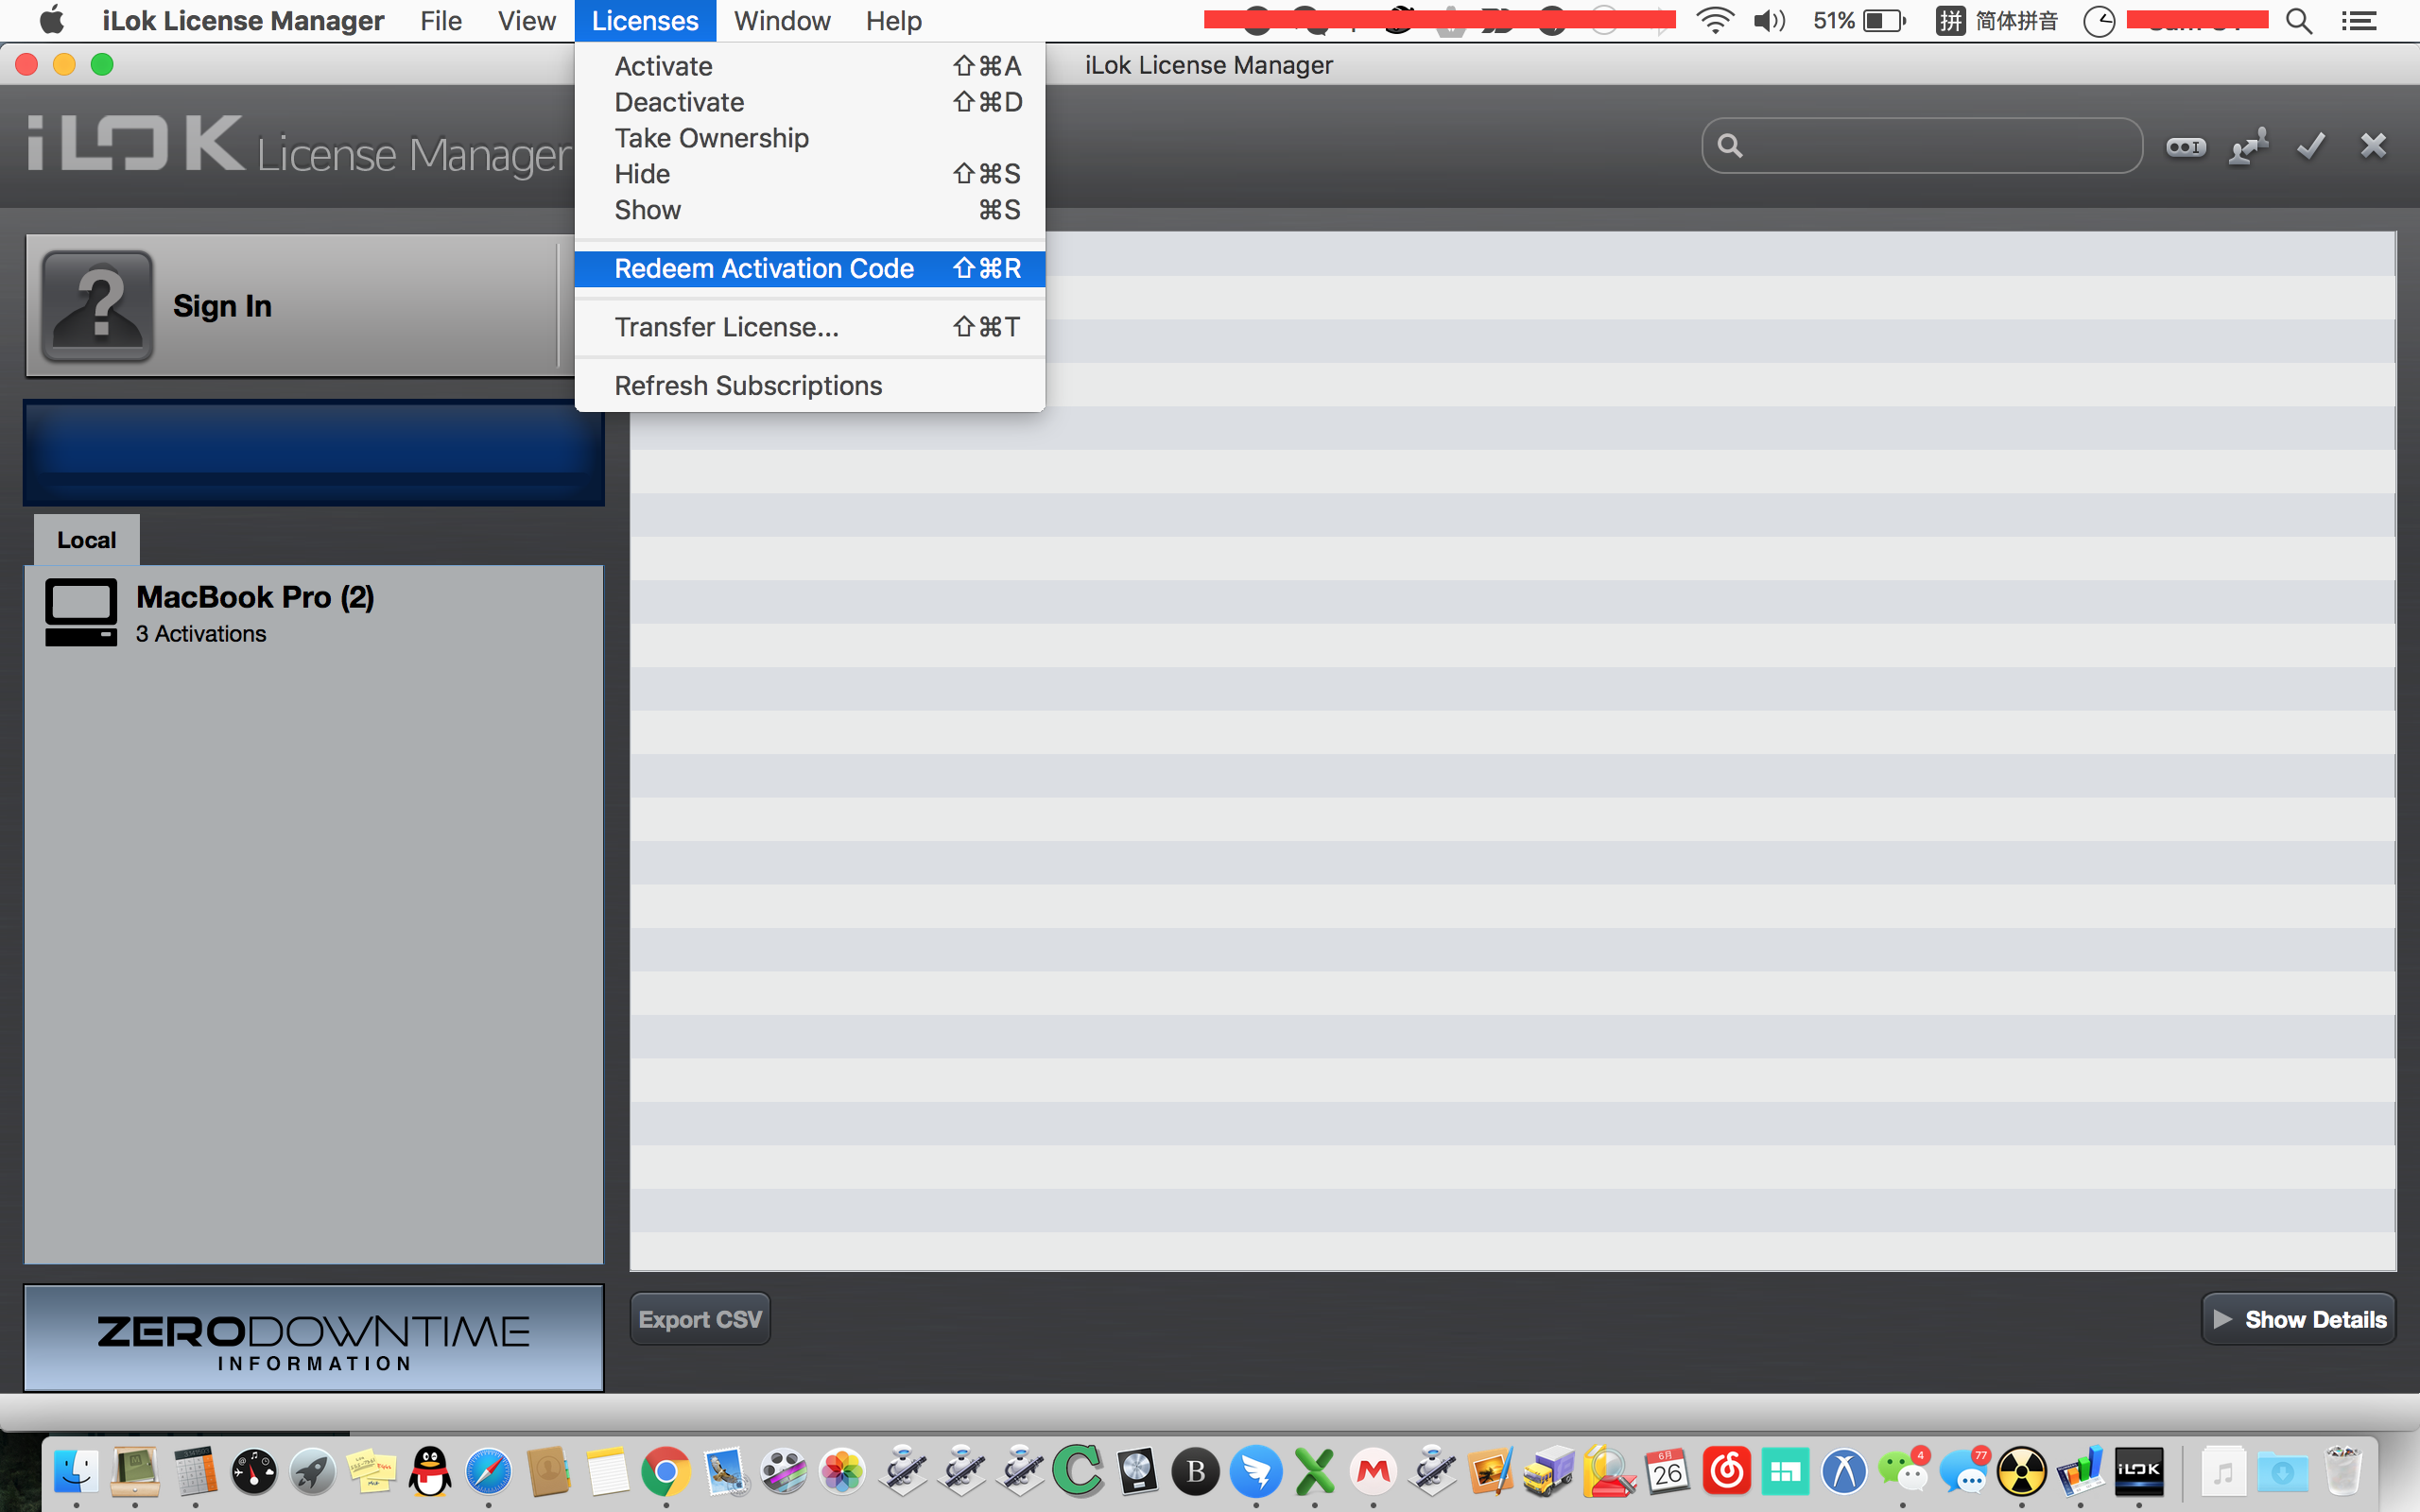Click the Transfer License people icon in toolbar
Viewport: 2420px width, 1512px height.
(x=2249, y=147)
